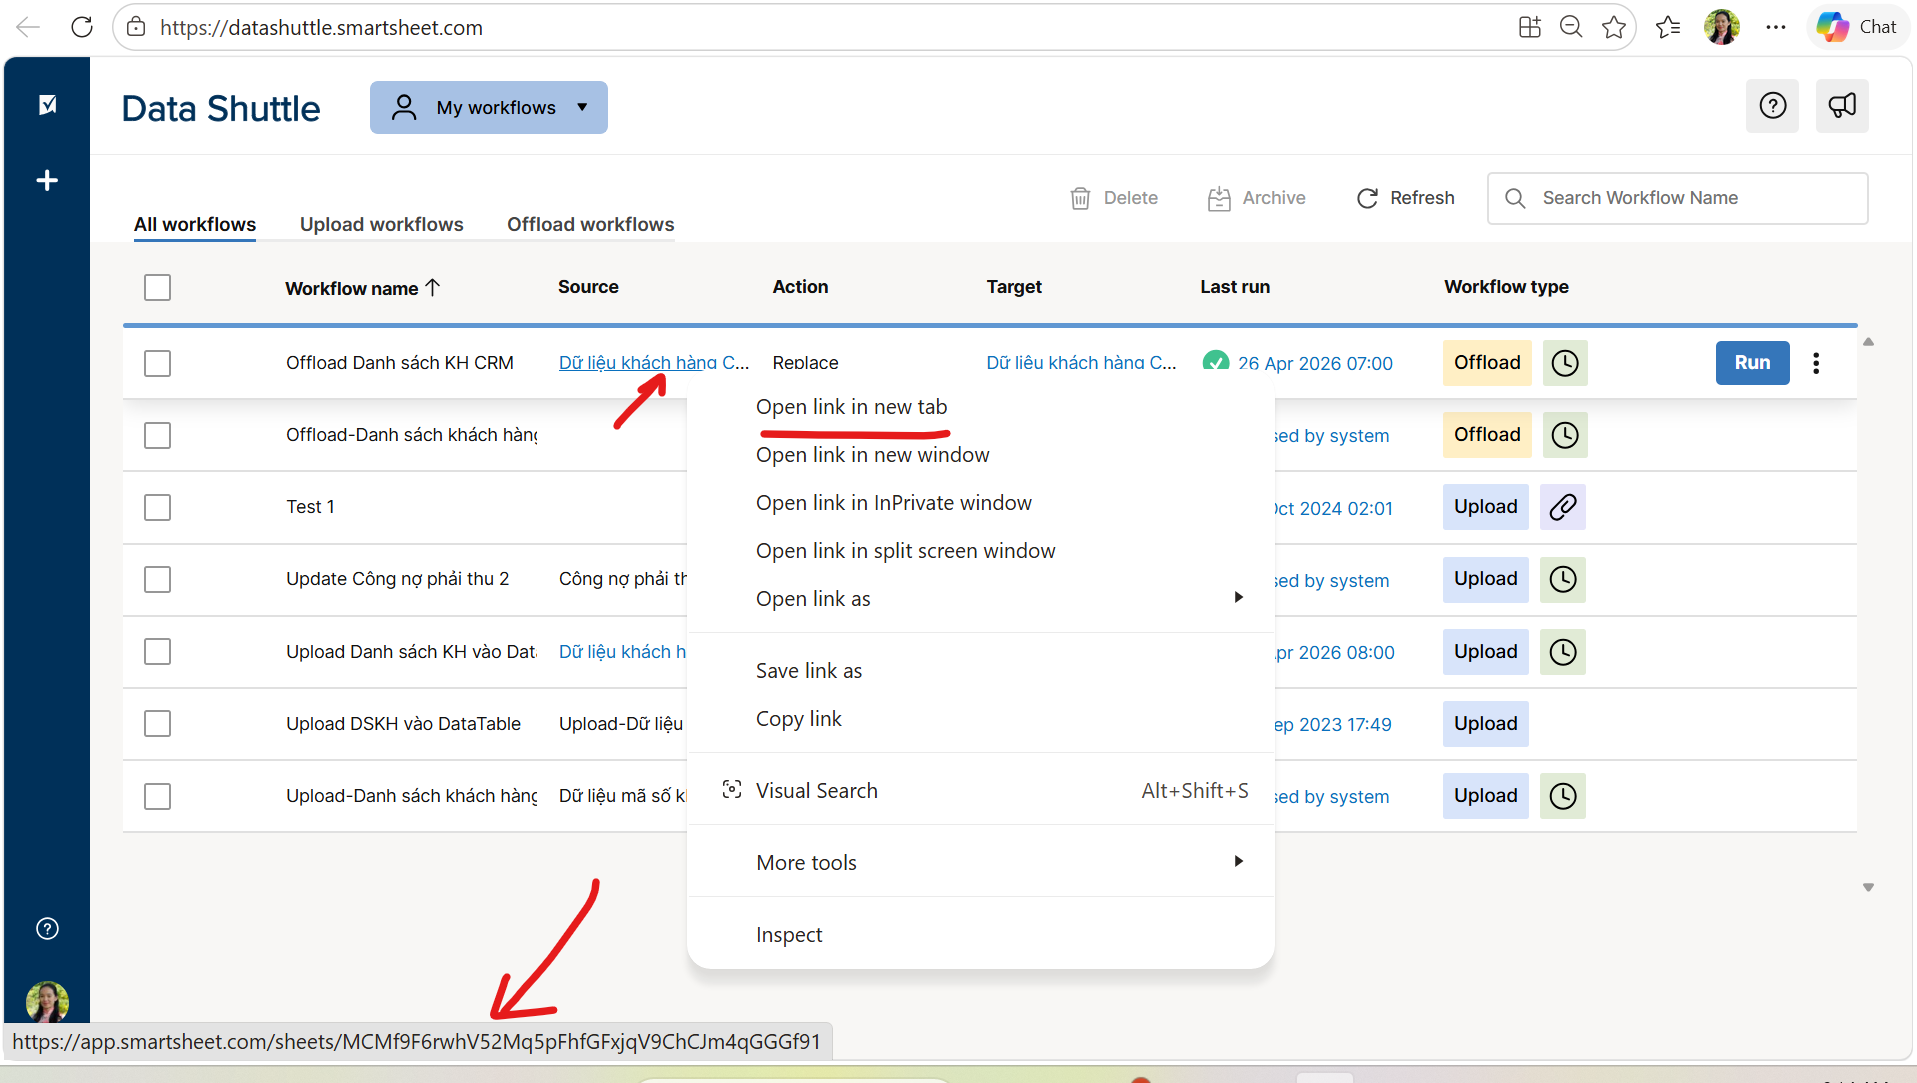Click clock icon for Offload-Danh sách khách hàng row
Image resolution: width=1917 pixels, height=1083 pixels.
click(1565, 435)
